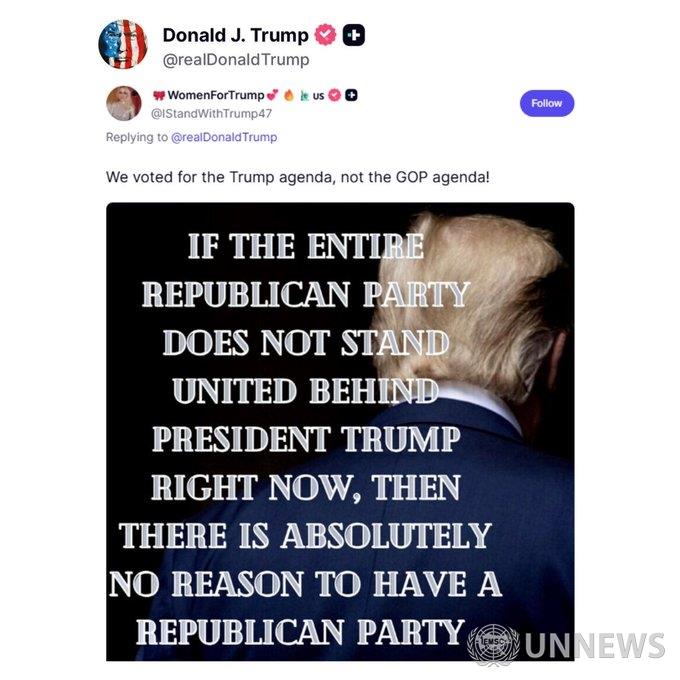Click the UNNEWS watermark logo emblem
Image resolution: width=680 pixels, height=680 pixels.
pyautogui.click(x=493, y=644)
